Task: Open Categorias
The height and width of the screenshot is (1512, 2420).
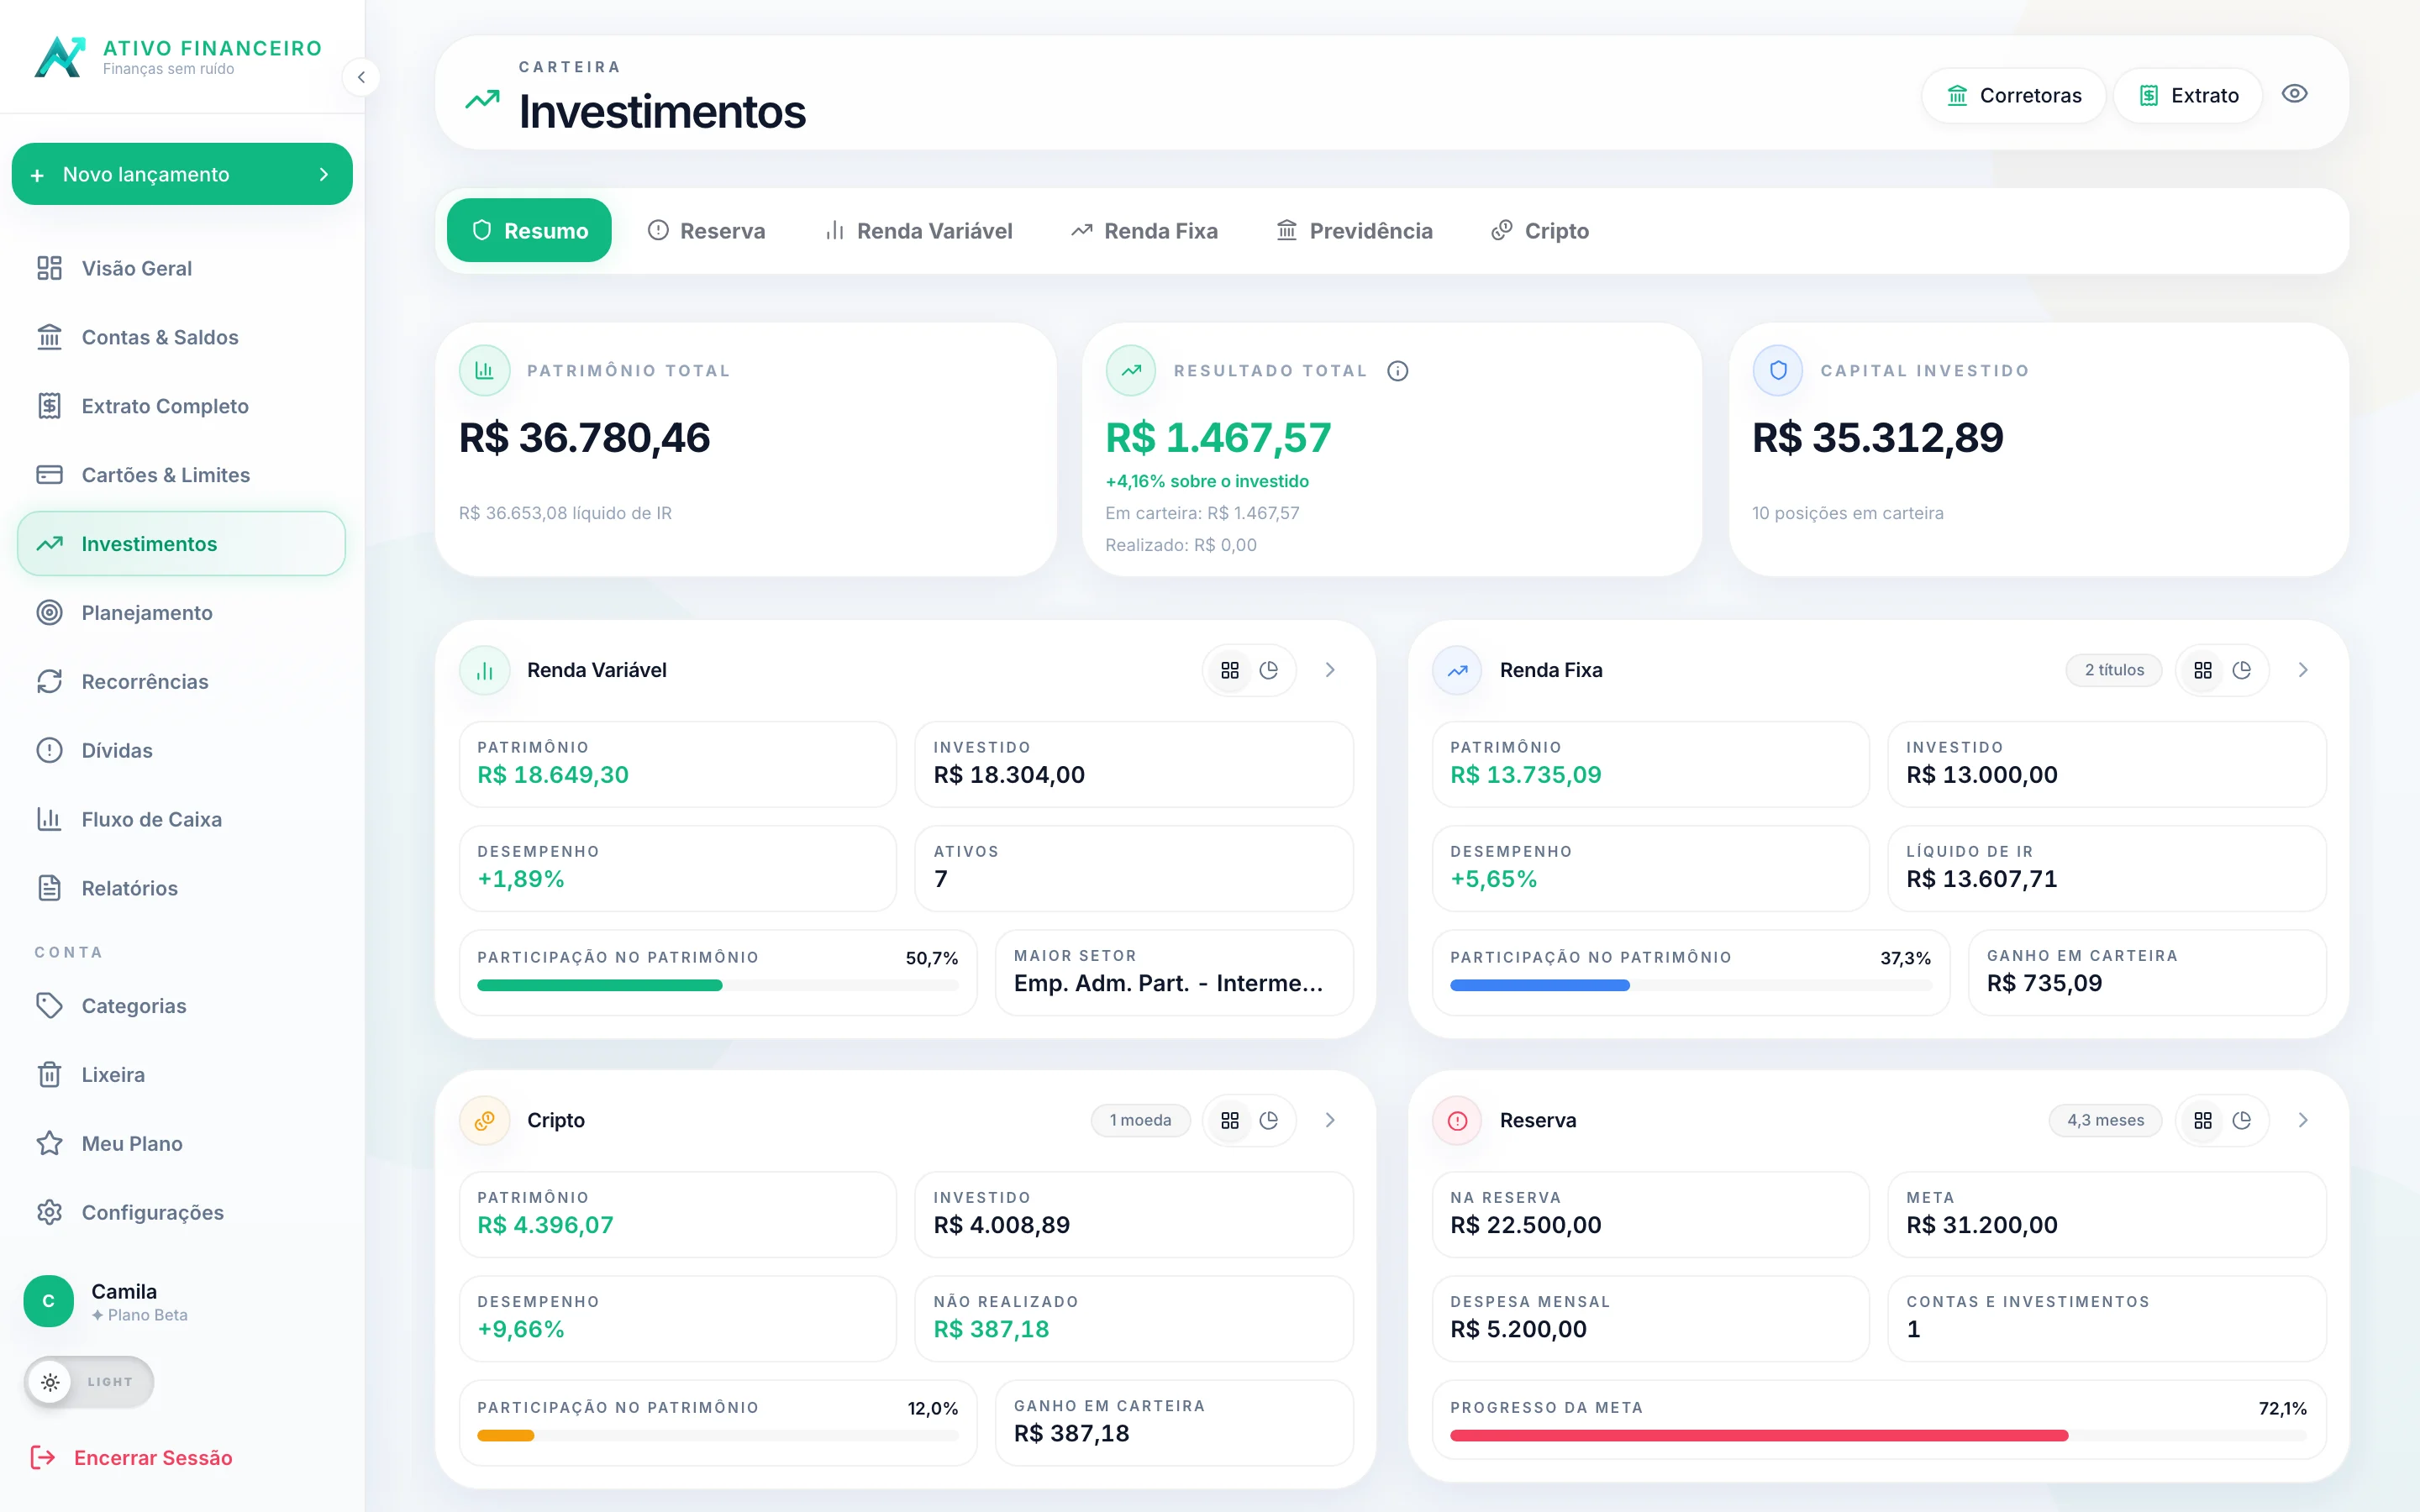Action: click(x=181, y=1006)
